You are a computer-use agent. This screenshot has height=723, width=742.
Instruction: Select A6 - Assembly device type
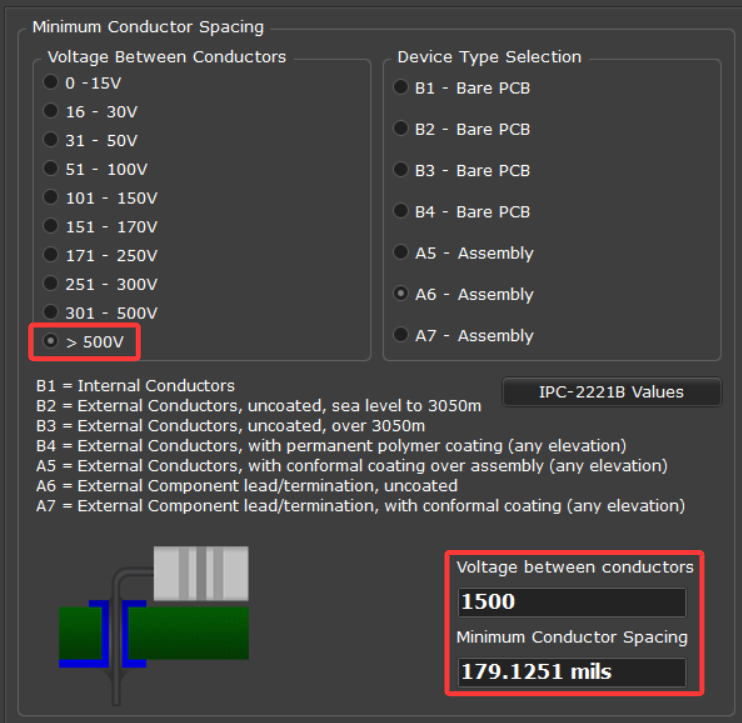463,294
